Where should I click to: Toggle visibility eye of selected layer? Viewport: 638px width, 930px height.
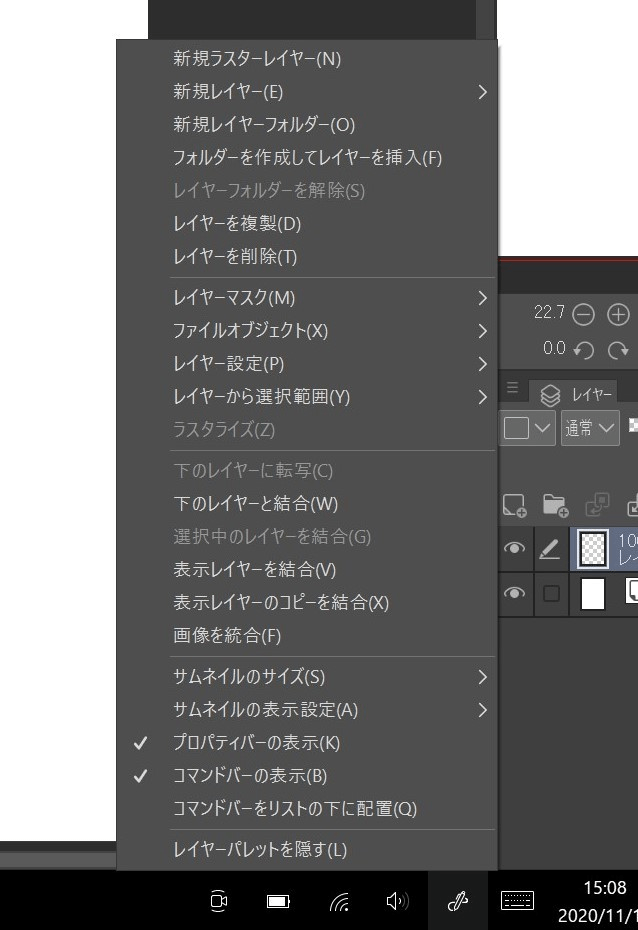514,548
